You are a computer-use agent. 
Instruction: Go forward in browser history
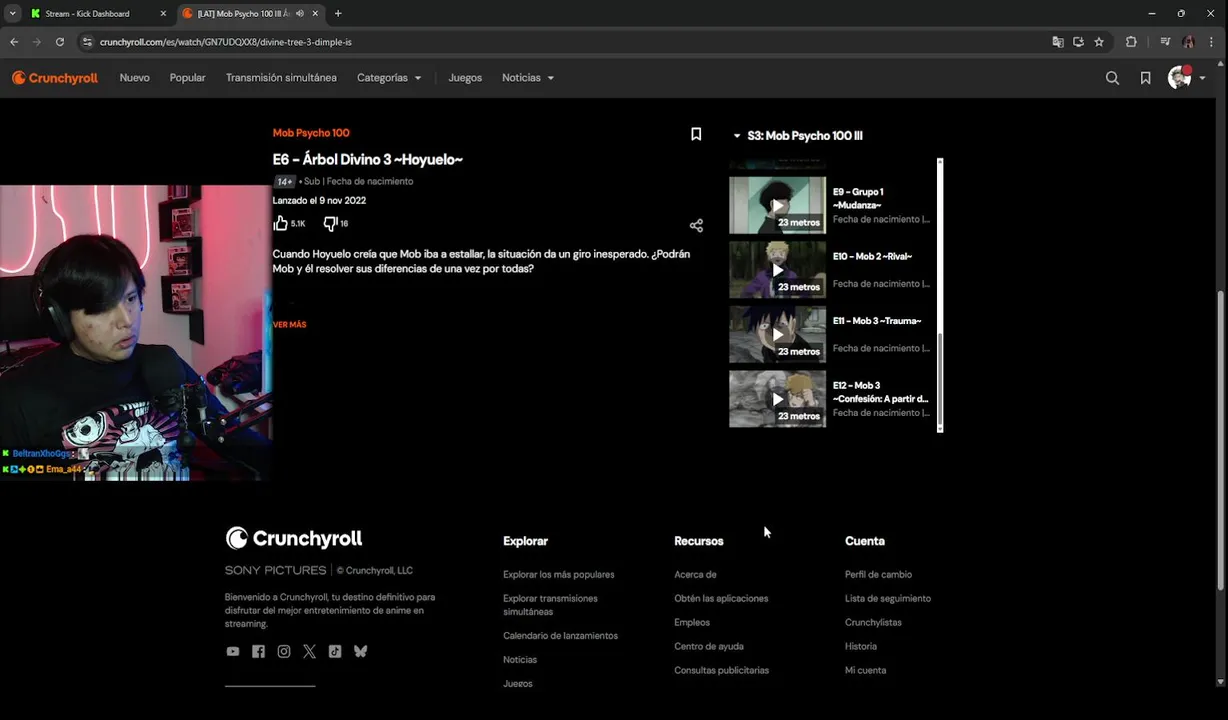tap(37, 42)
